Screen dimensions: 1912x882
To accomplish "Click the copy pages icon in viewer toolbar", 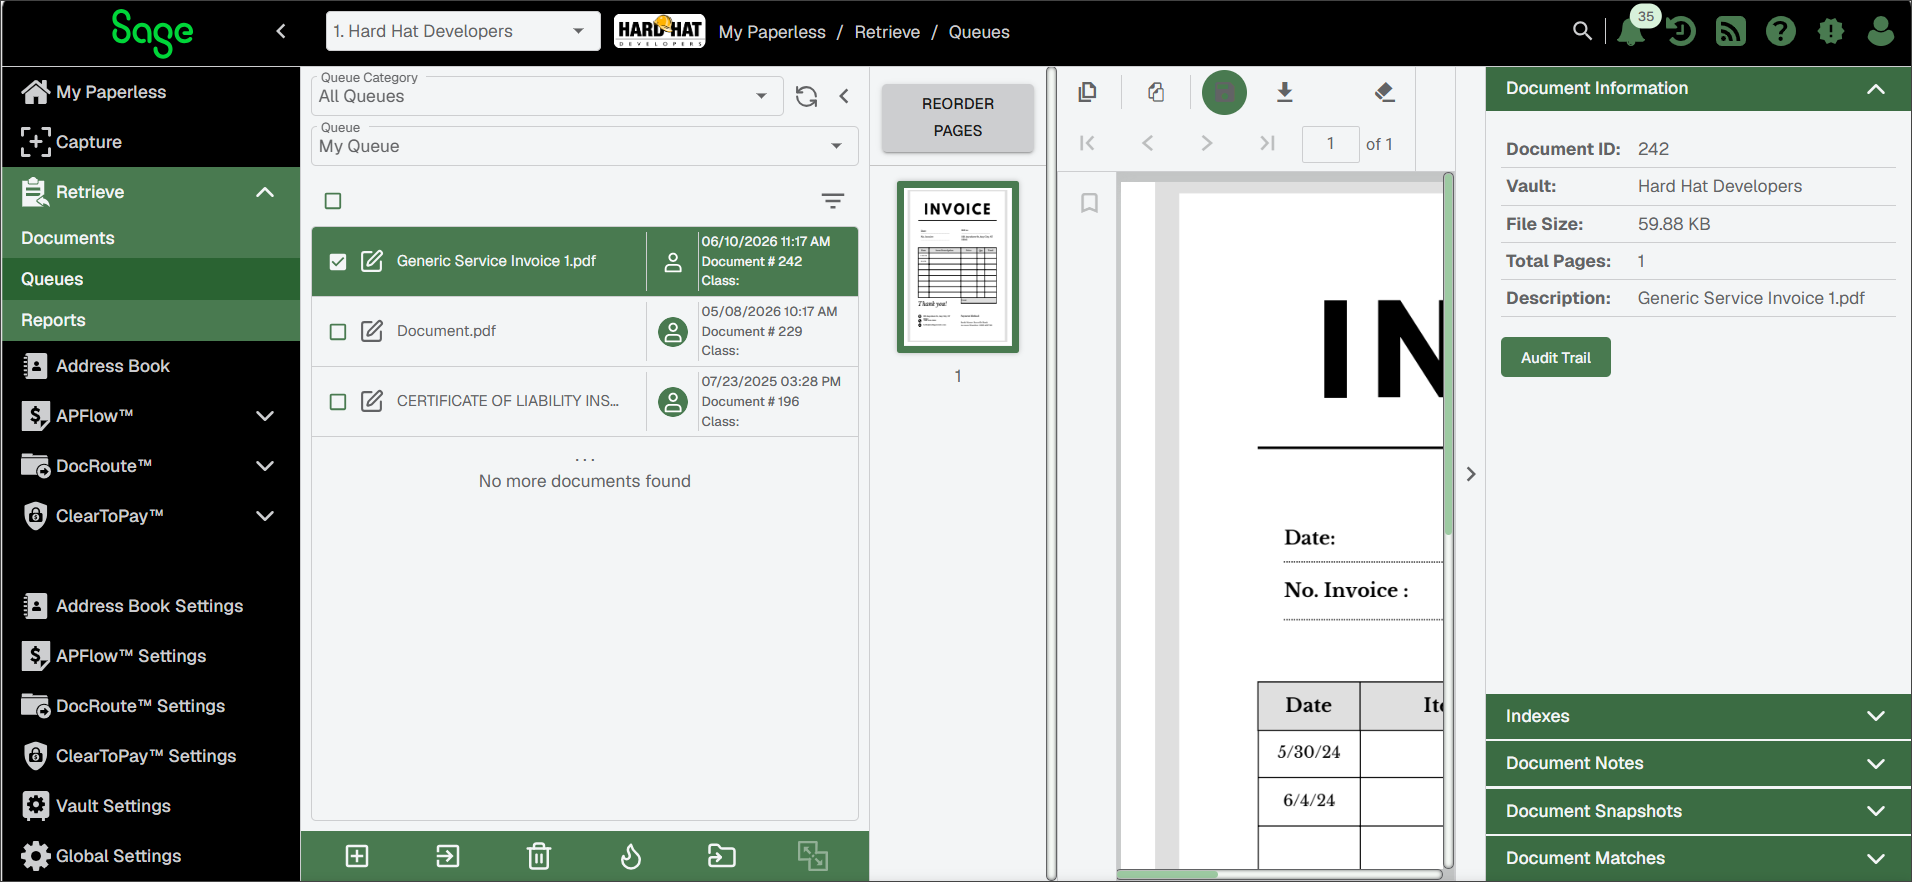I will click(x=1087, y=92).
